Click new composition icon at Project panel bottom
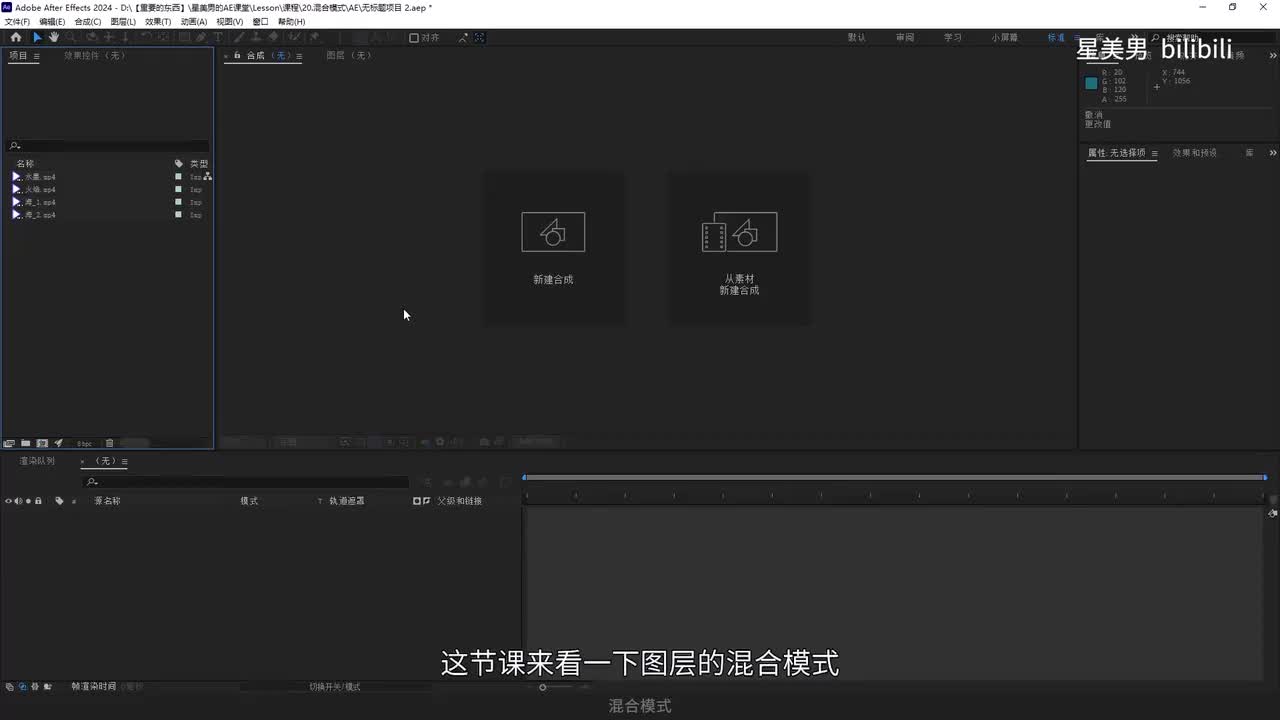1280x720 pixels. tap(42, 443)
